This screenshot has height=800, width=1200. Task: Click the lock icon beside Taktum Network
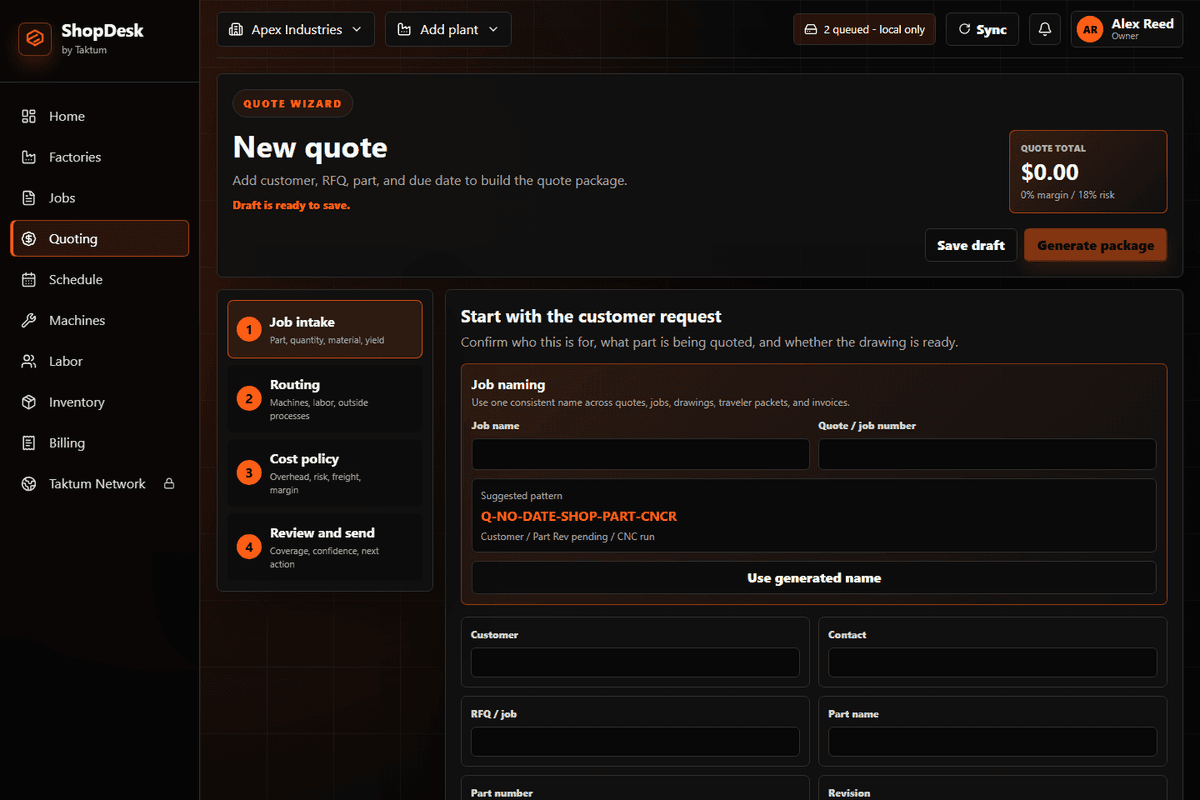pos(169,484)
